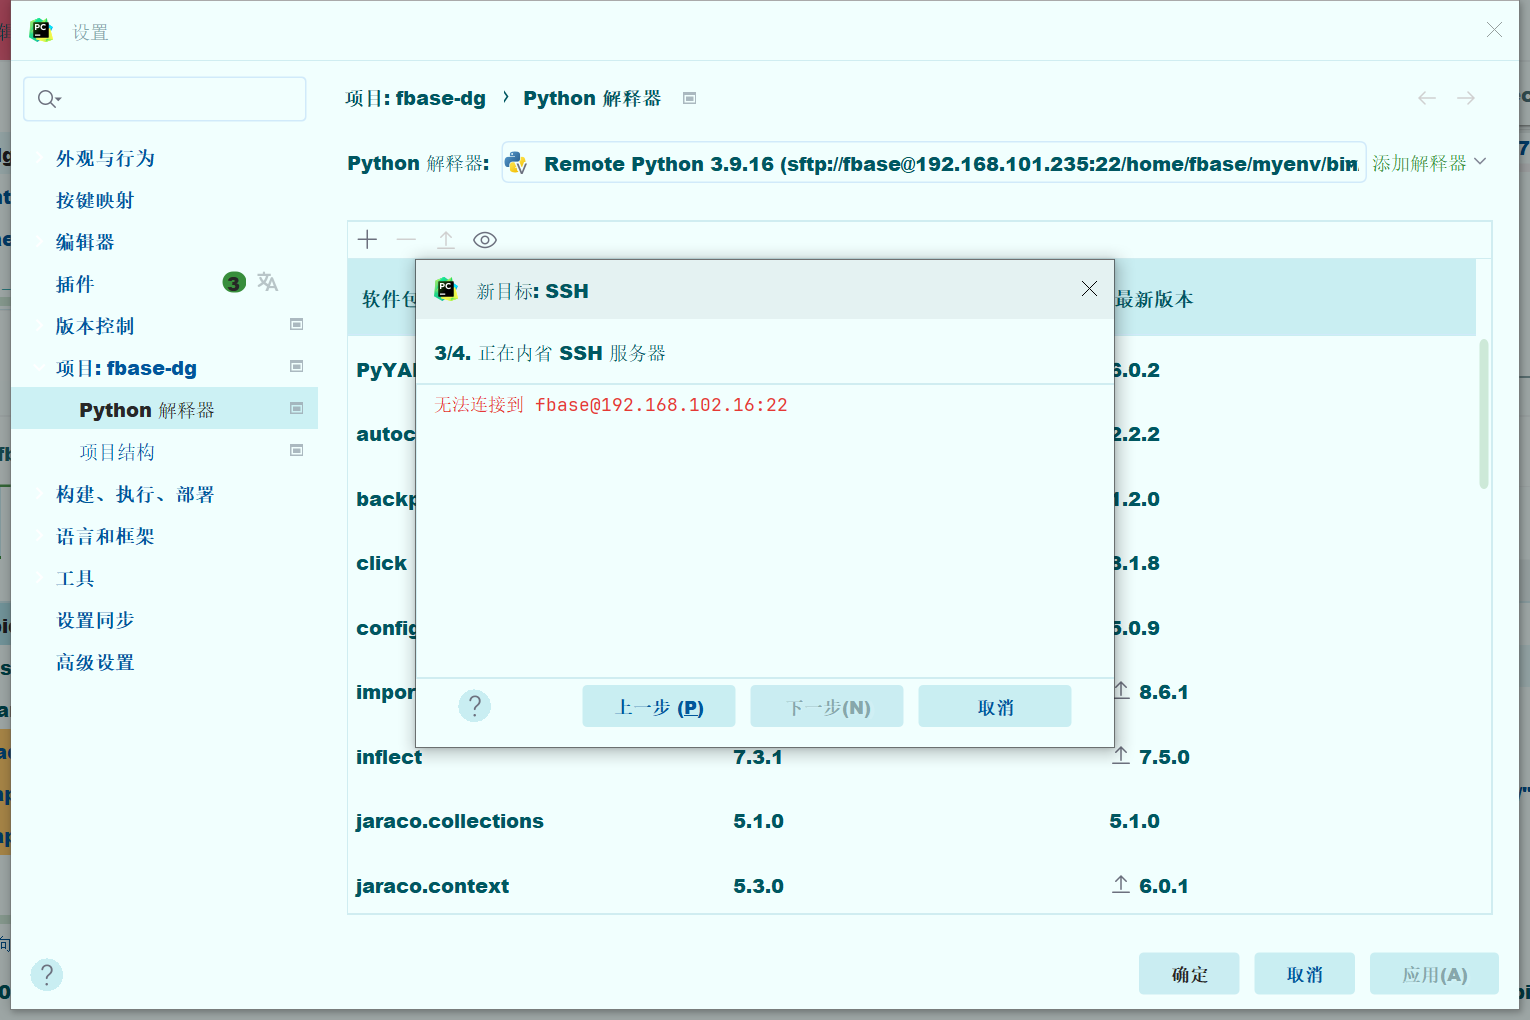Open the Add Interpreter dropdown link
The image size is (1530, 1020).
1429,163
